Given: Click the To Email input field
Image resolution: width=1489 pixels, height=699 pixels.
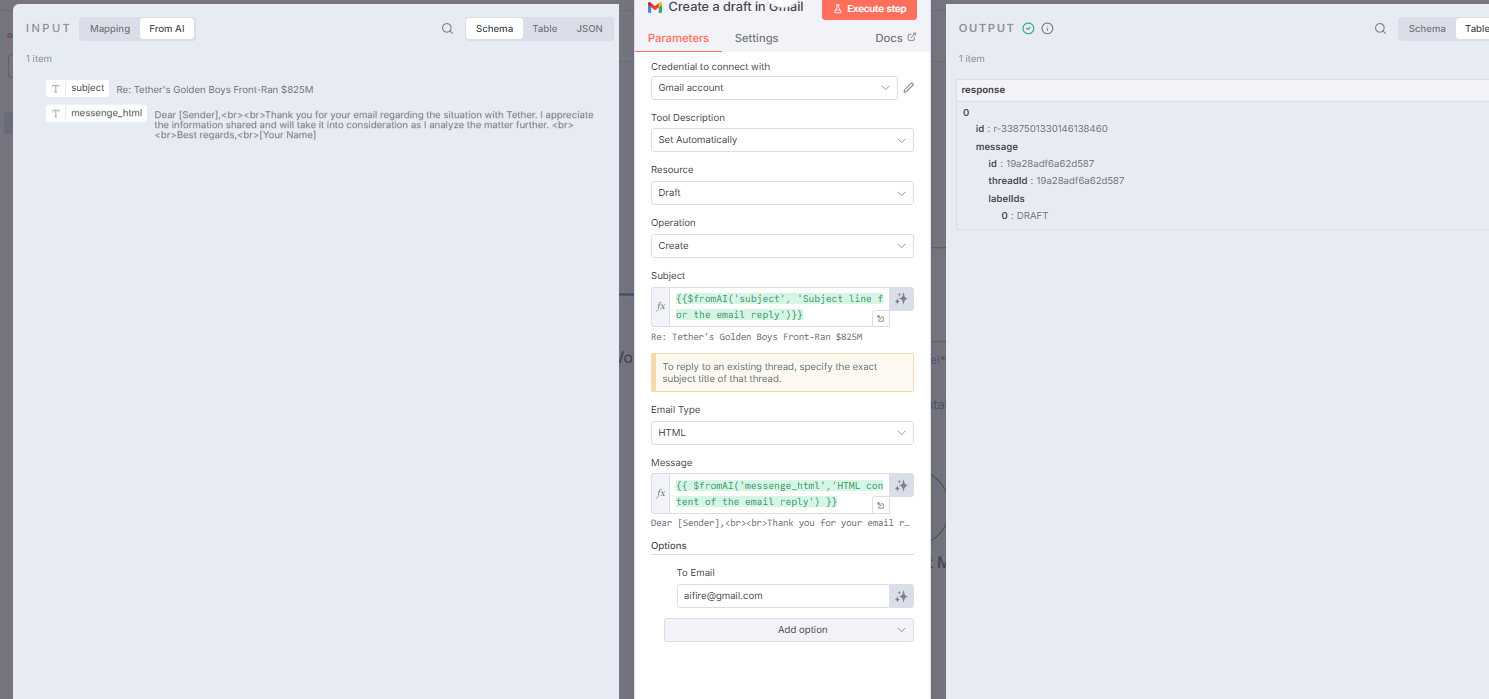Looking at the screenshot, I should tap(782, 595).
